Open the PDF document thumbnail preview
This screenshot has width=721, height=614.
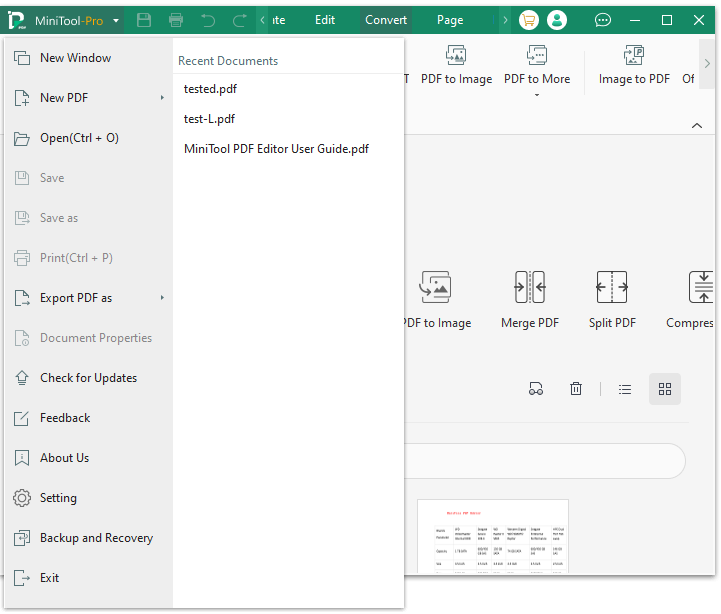[x=493, y=536]
